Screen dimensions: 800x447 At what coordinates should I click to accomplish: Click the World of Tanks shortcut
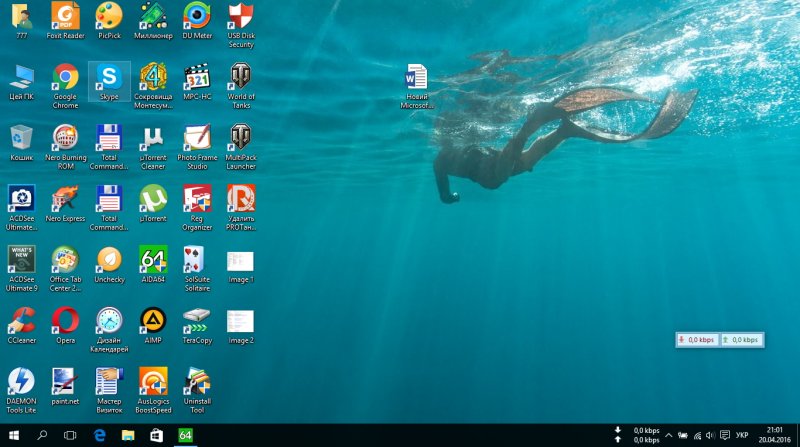[240, 78]
